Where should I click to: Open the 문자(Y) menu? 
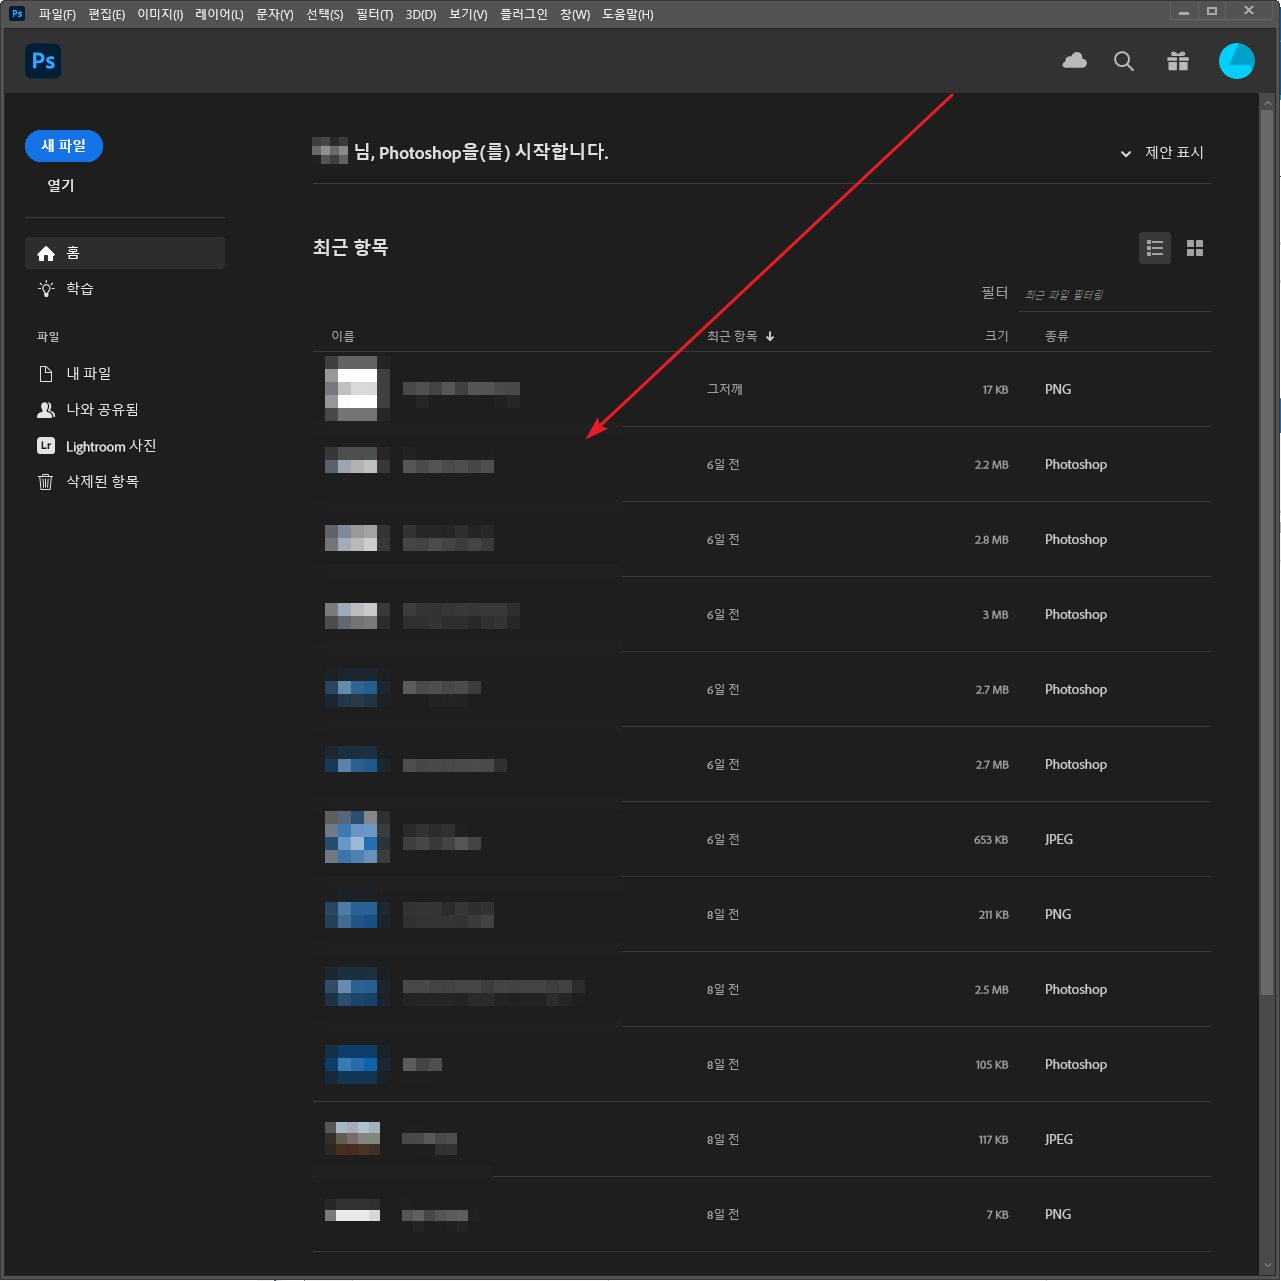275,14
